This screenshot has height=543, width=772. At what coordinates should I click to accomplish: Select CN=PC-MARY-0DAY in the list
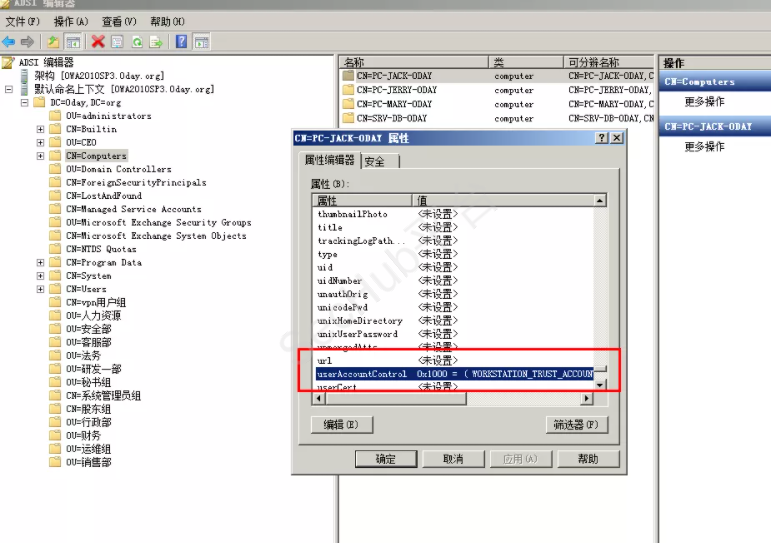tap(394, 104)
